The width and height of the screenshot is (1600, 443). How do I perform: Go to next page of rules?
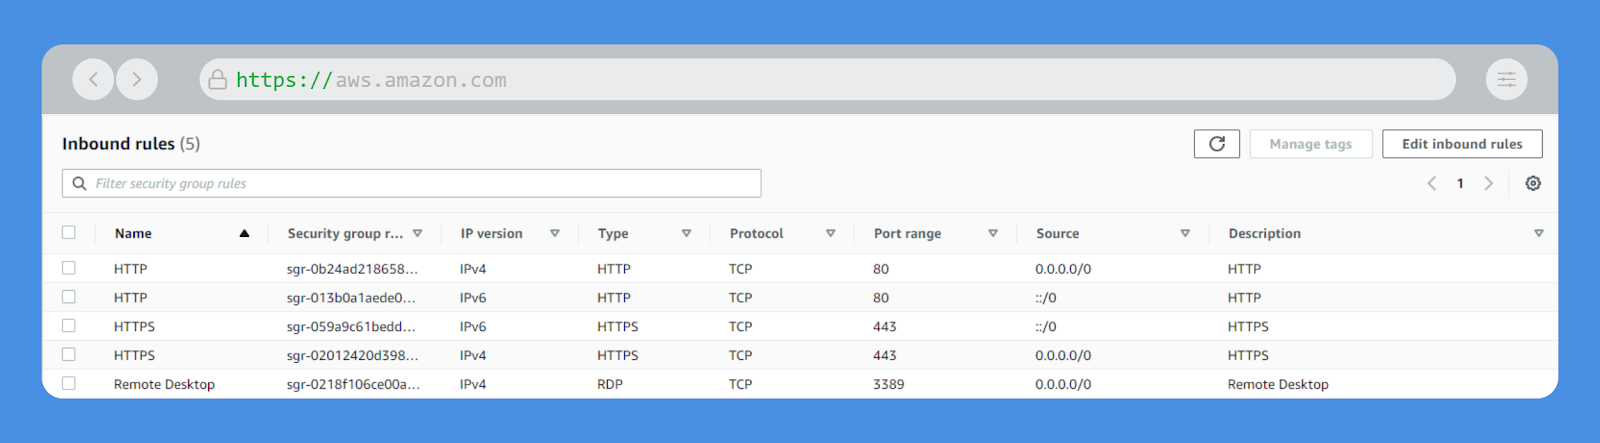tap(1488, 183)
